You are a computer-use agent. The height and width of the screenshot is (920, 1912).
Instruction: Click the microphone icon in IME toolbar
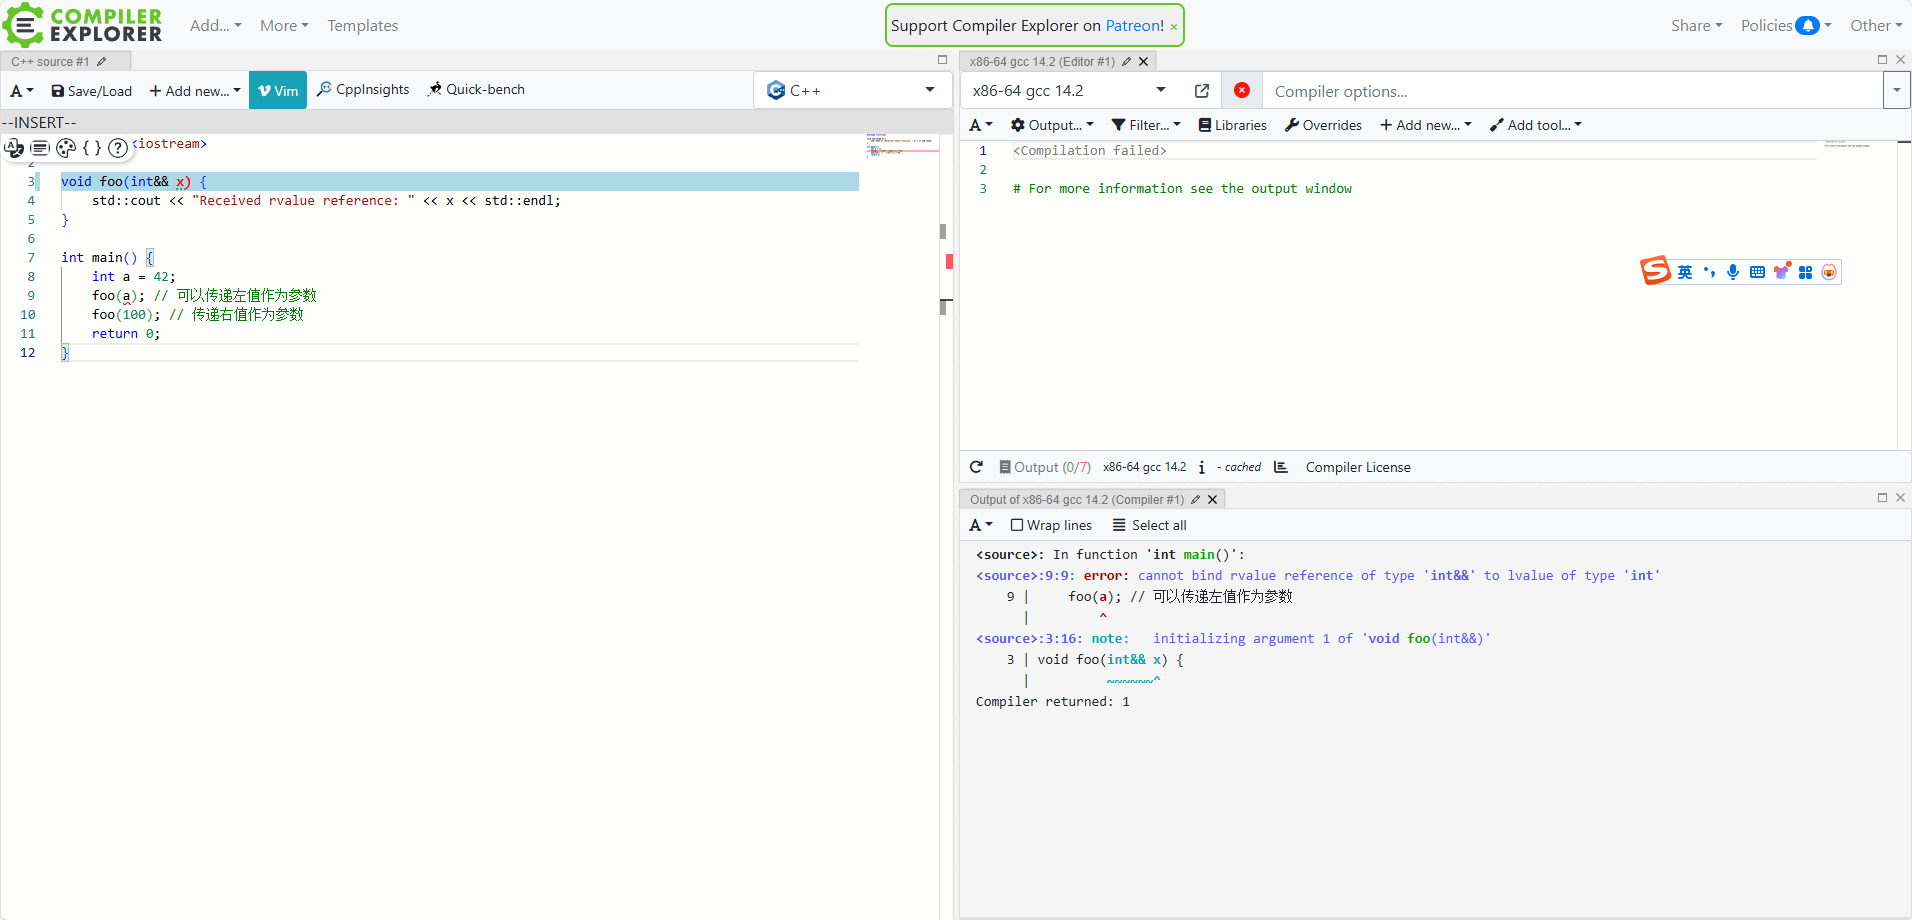click(x=1733, y=272)
